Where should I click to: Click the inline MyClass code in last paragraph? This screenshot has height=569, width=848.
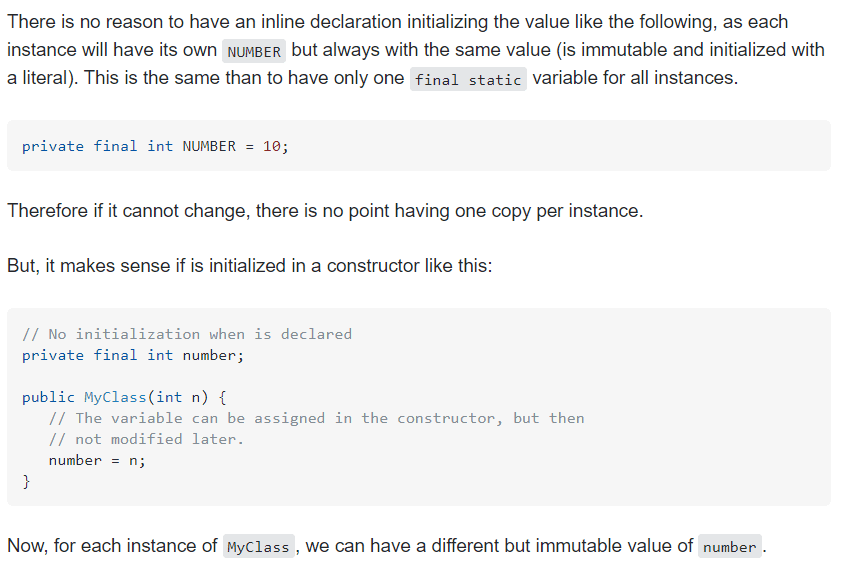point(258,547)
